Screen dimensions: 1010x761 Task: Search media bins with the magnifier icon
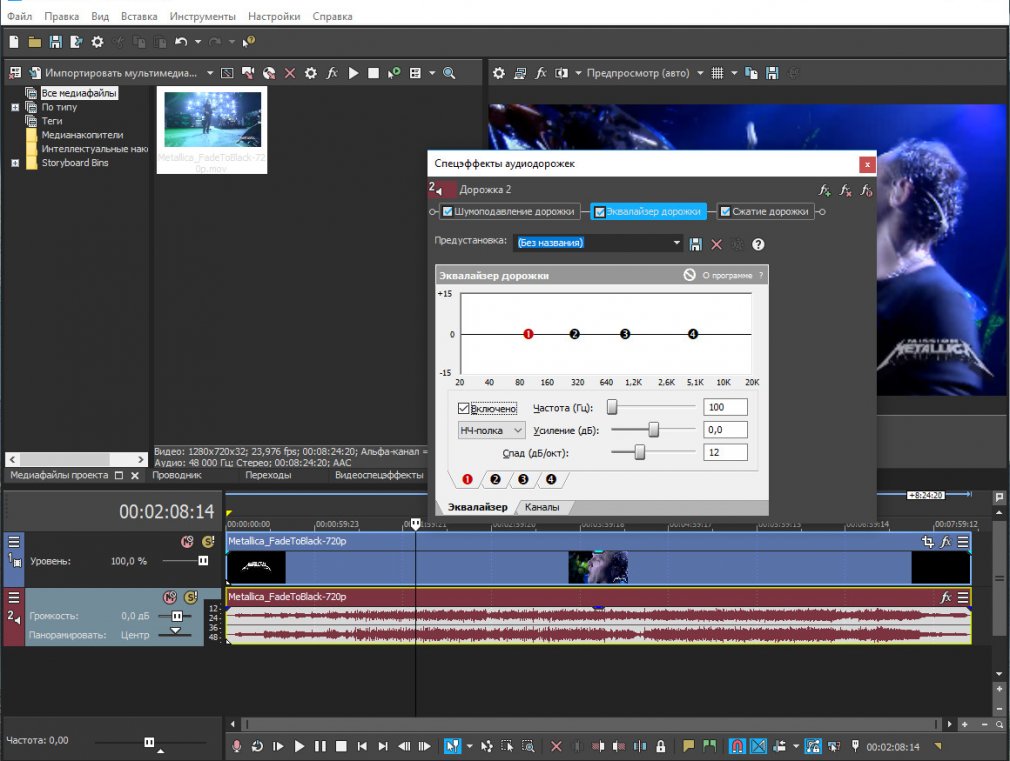(449, 73)
